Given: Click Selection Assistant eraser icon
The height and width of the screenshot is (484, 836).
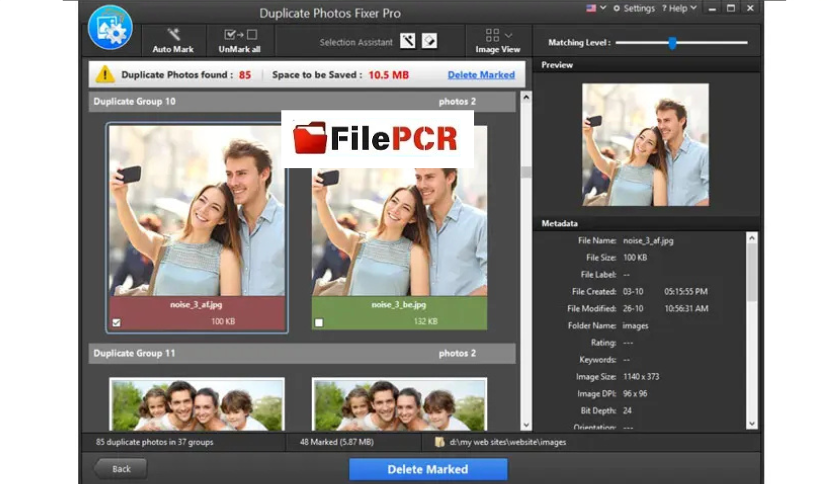Looking at the screenshot, I should click(429, 41).
